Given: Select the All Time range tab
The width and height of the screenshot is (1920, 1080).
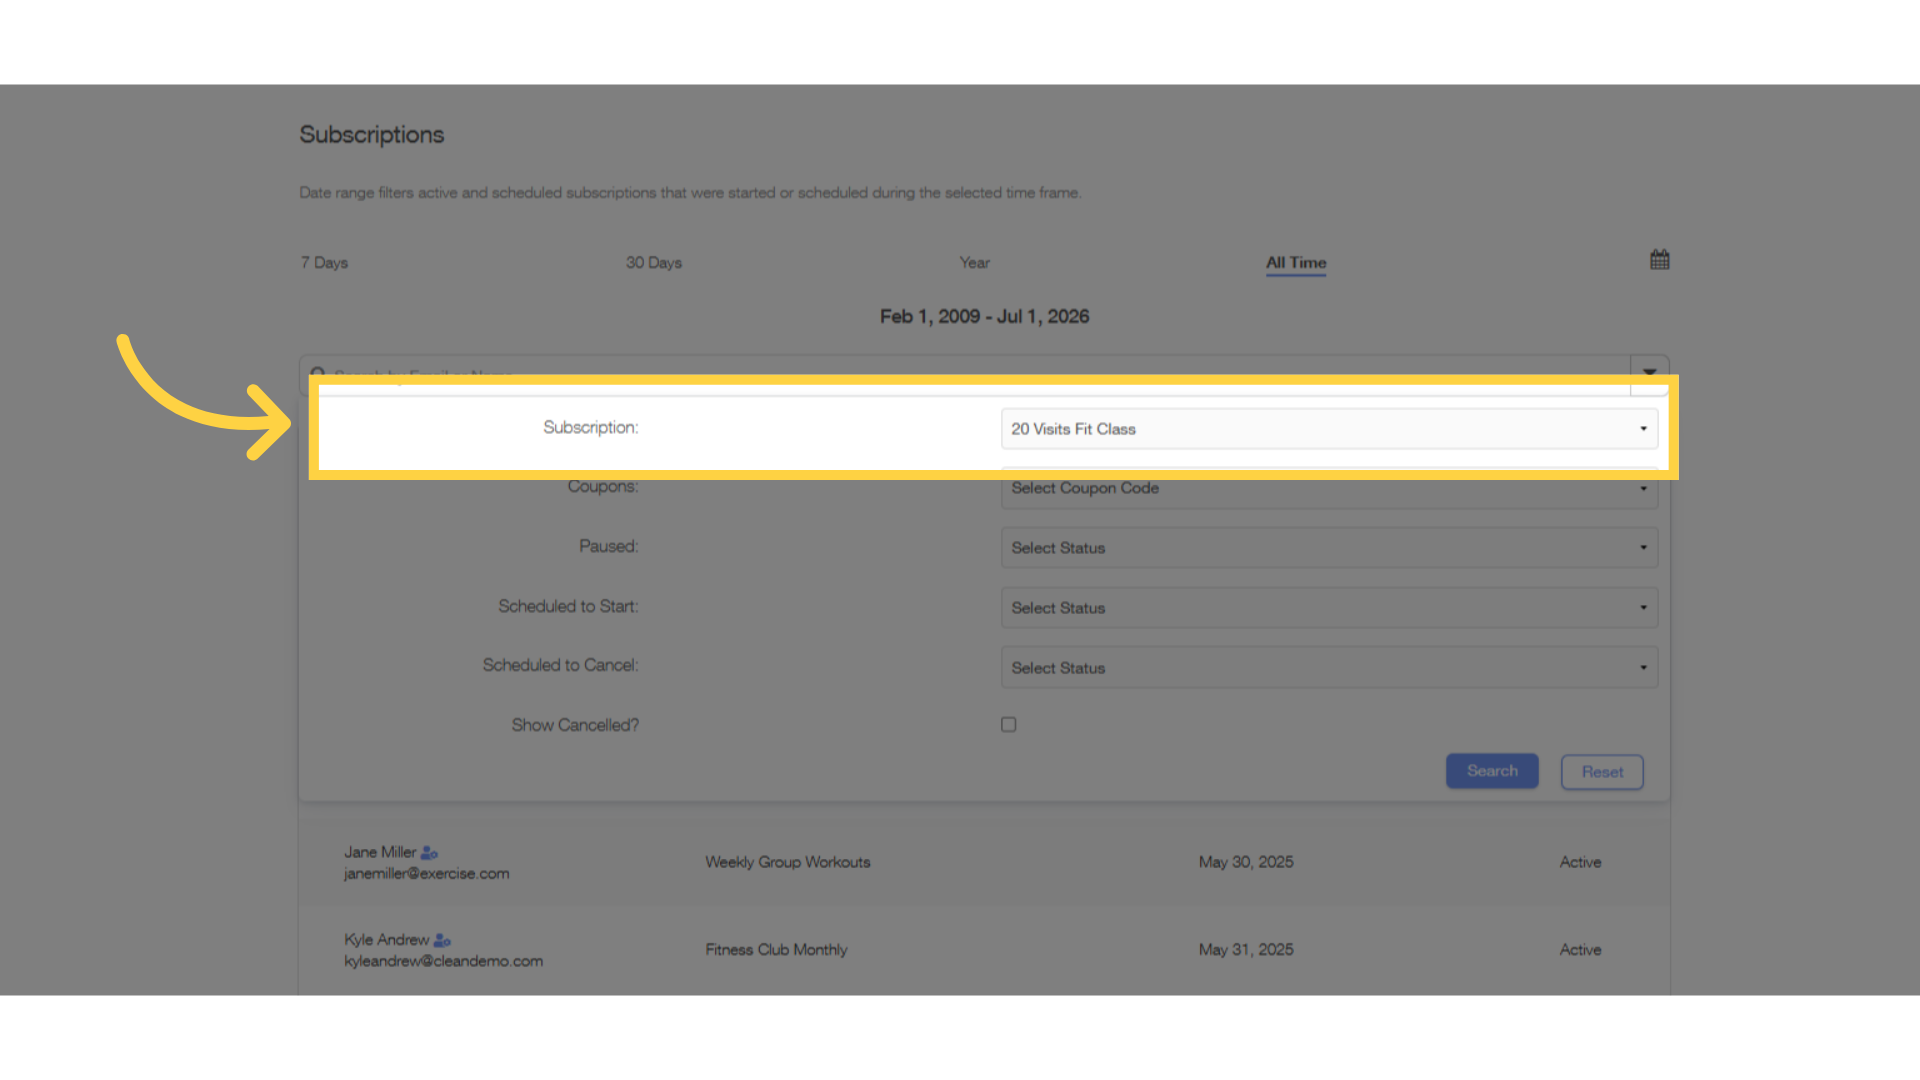Looking at the screenshot, I should 1296,263.
